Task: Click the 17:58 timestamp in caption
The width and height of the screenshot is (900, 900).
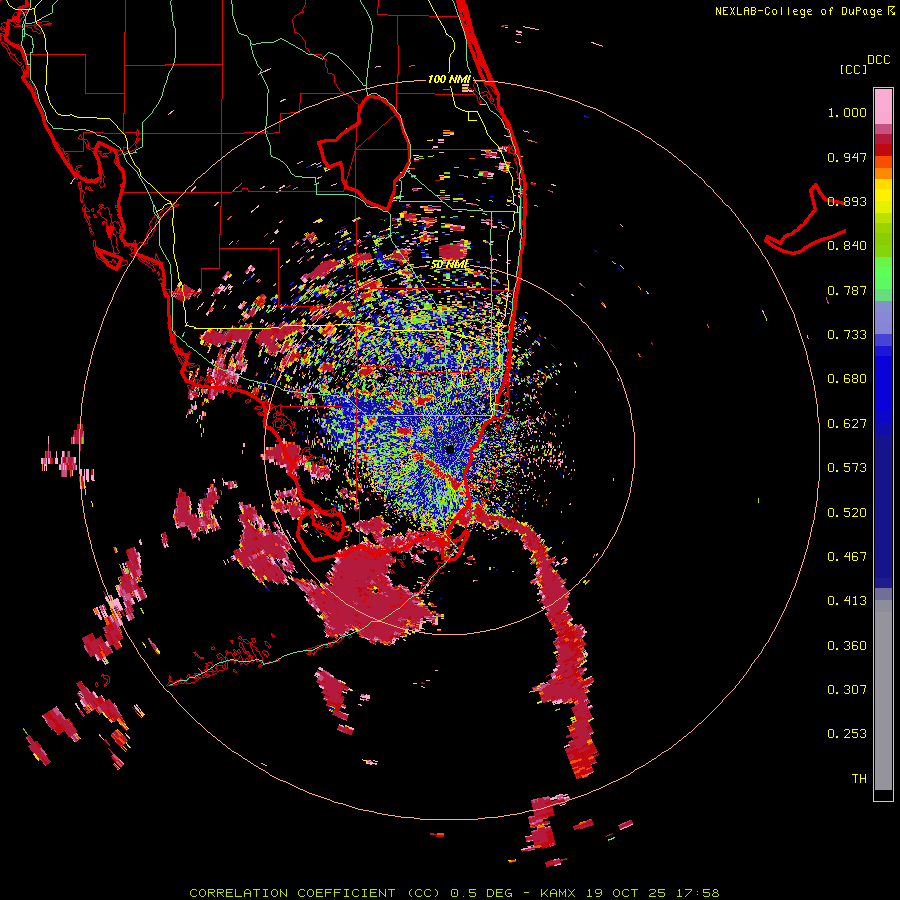Action: [x=697, y=893]
